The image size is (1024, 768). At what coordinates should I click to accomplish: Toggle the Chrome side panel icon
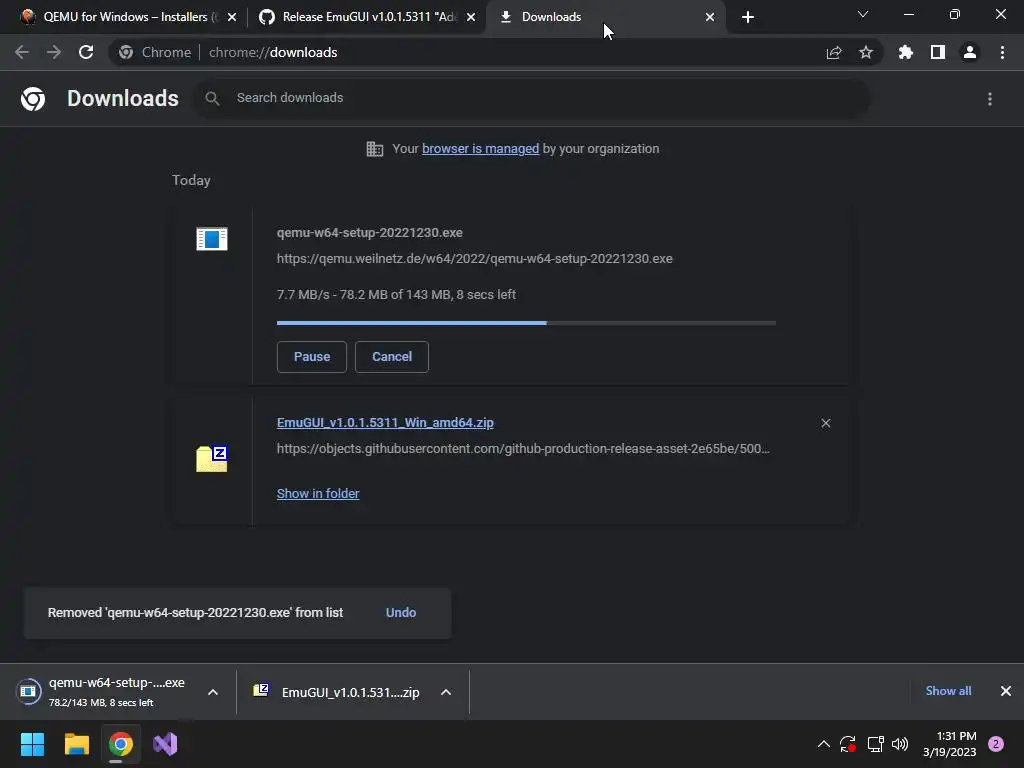[938, 52]
